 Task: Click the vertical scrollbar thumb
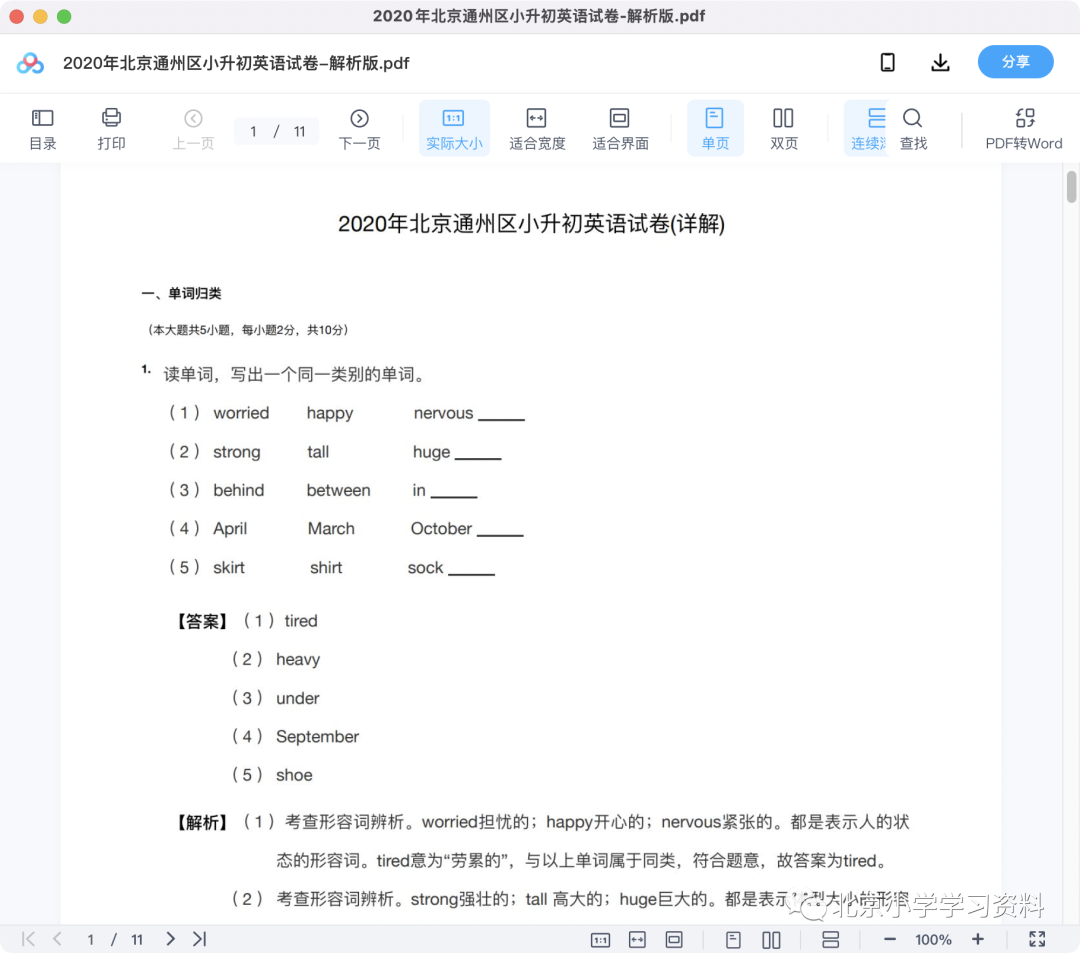[x=1071, y=187]
